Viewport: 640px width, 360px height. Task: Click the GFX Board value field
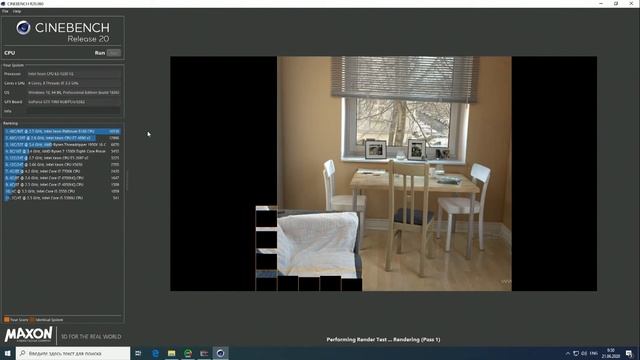tap(74, 102)
